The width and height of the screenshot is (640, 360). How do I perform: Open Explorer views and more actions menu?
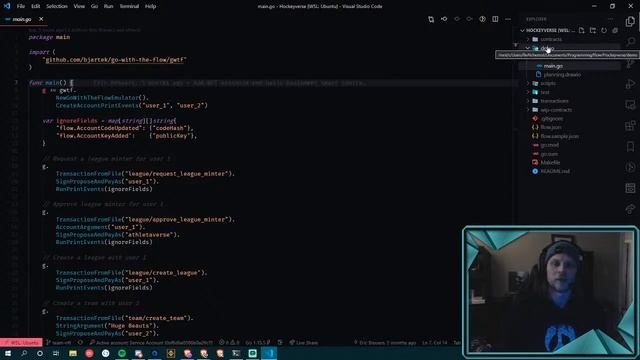(x=611, y=19)
